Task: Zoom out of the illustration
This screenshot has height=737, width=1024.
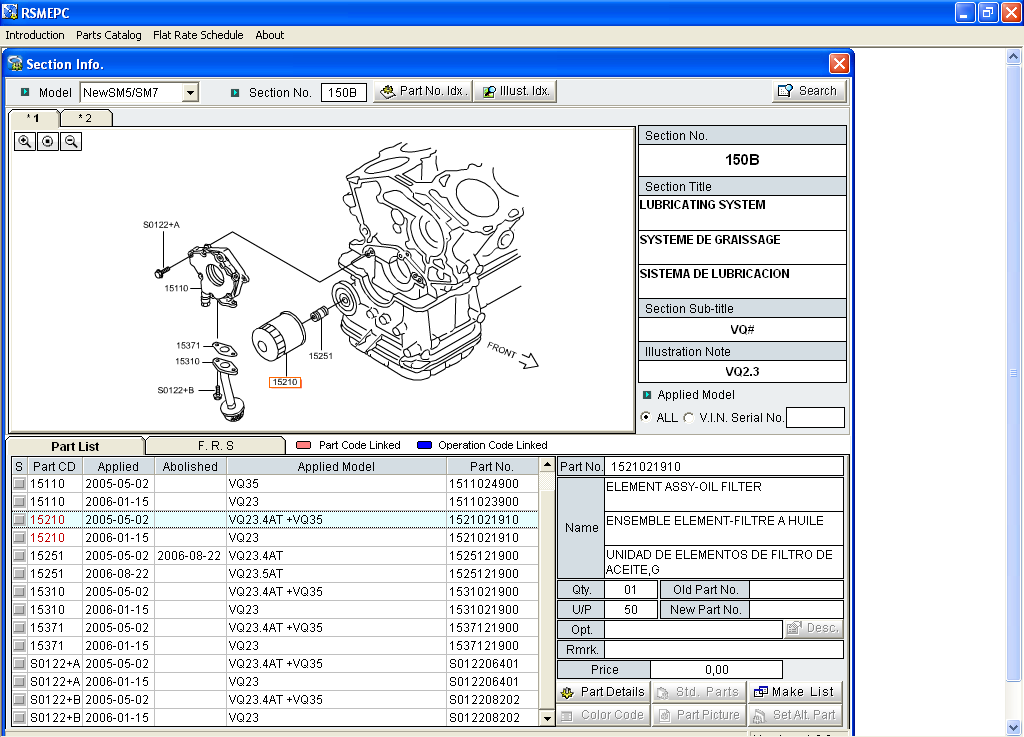Action: coord(71,141)
